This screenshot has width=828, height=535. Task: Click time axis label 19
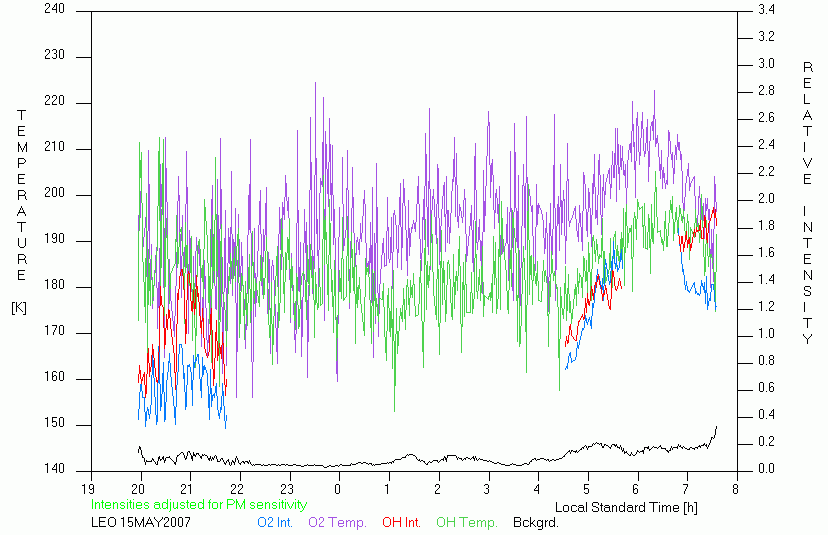click(x=88, y=489)
